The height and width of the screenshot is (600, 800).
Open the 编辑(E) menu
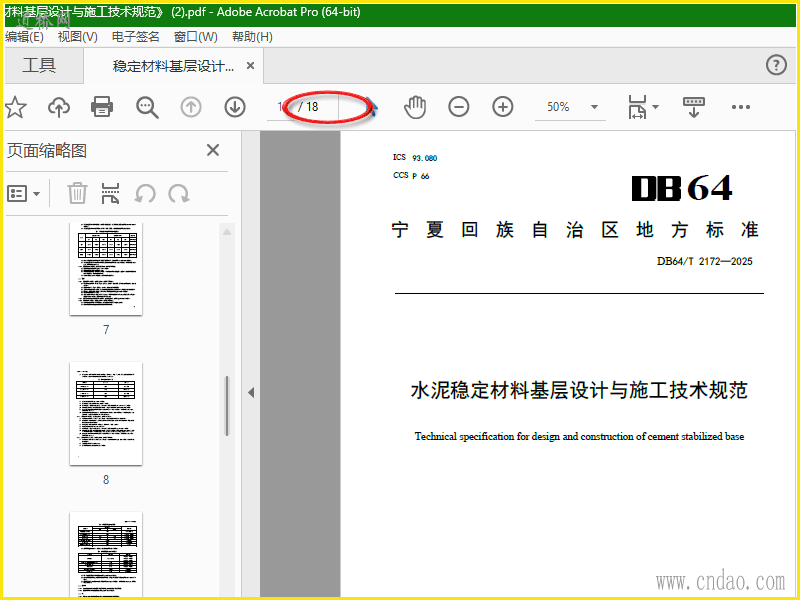pos(24,37)
